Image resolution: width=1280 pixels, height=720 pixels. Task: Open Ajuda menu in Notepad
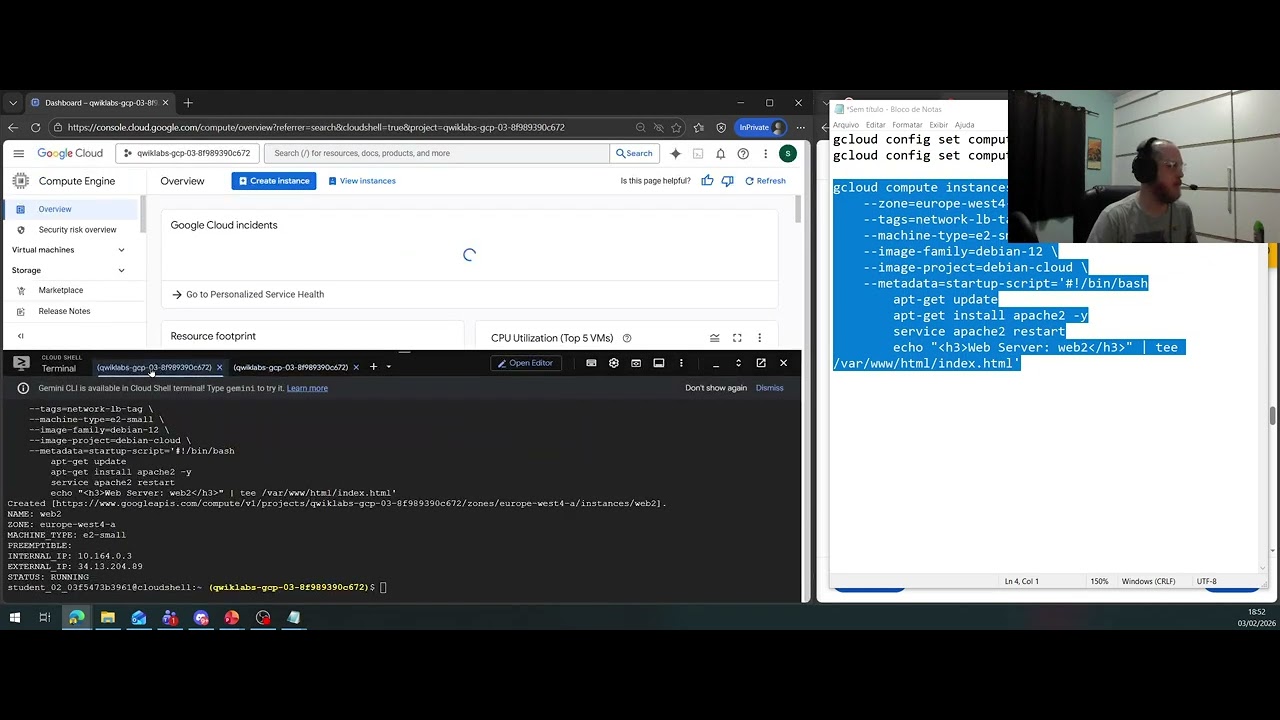click(965, 125)
